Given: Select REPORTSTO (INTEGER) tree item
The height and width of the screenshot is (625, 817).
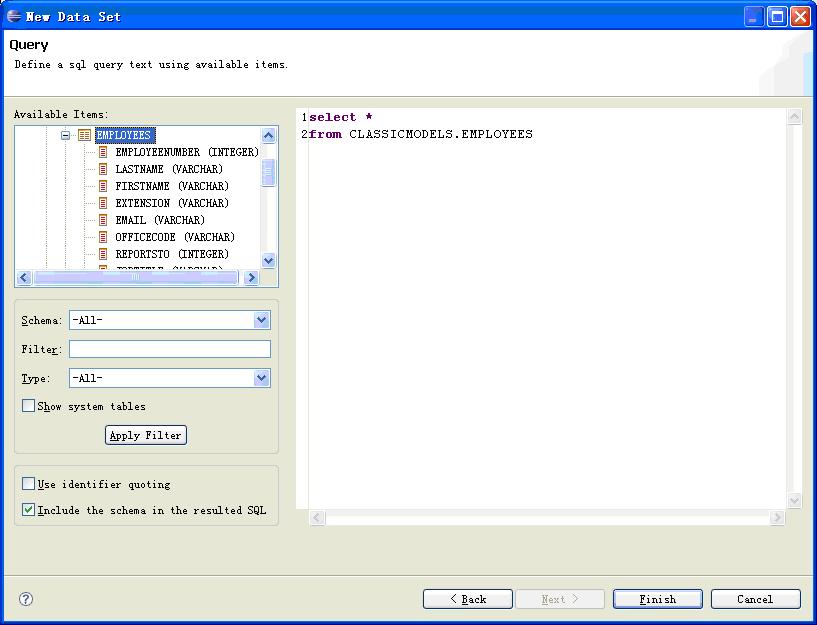Looking at the screenshot, I should coord(171,254).
